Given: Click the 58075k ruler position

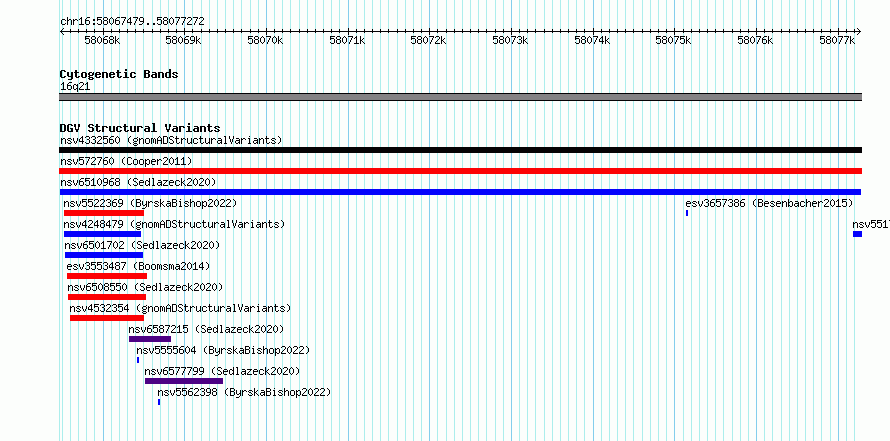Looking at the screenshot, I should pyautogui.click(x=674, y=40).
